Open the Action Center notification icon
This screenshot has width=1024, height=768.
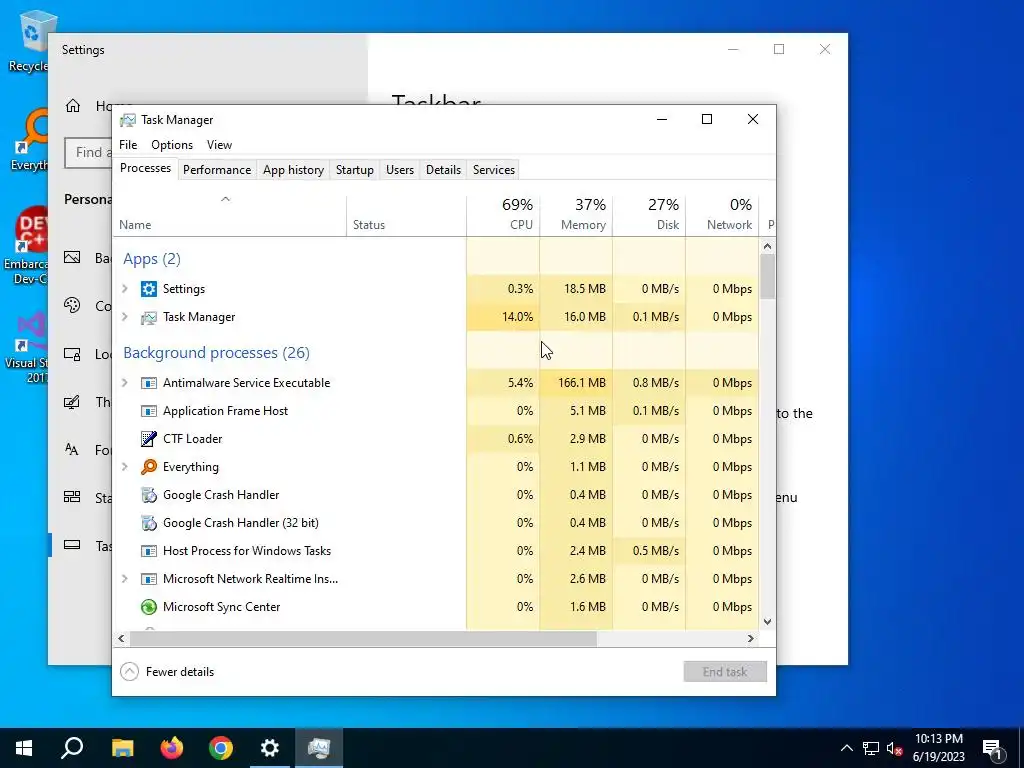tap(993, 748)
